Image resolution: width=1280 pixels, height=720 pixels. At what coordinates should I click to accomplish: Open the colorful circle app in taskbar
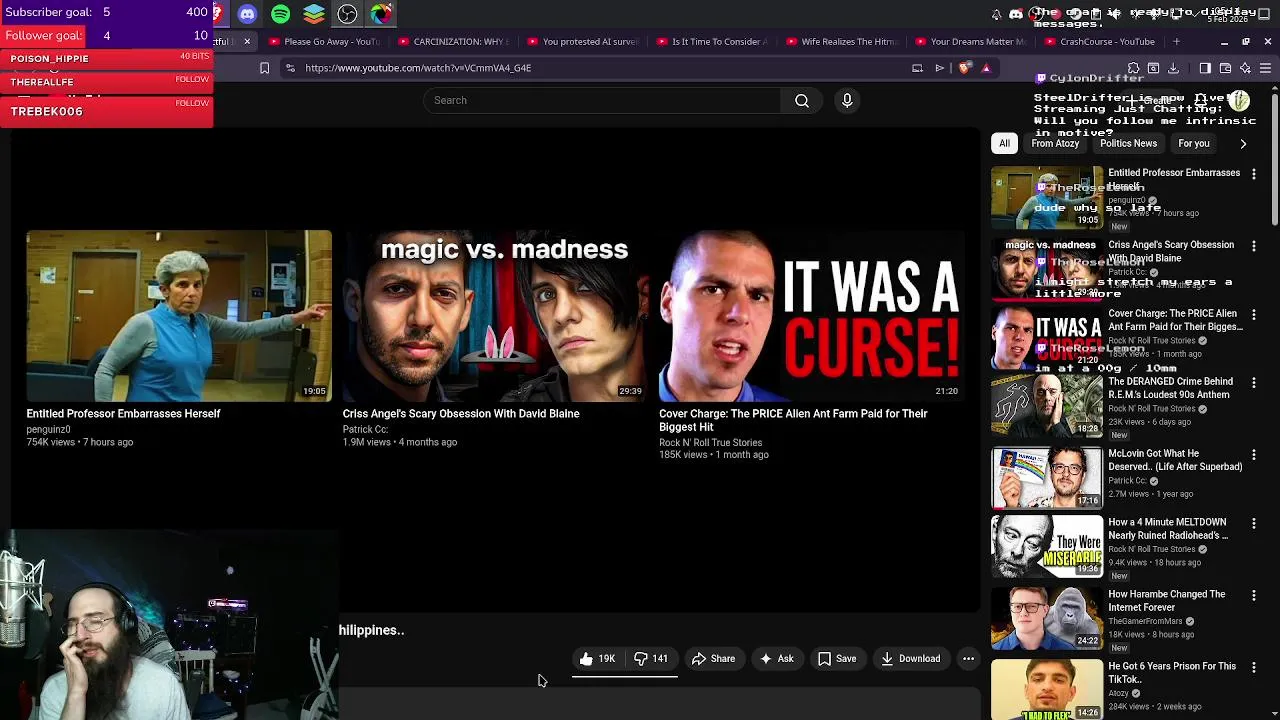(381, 14)
